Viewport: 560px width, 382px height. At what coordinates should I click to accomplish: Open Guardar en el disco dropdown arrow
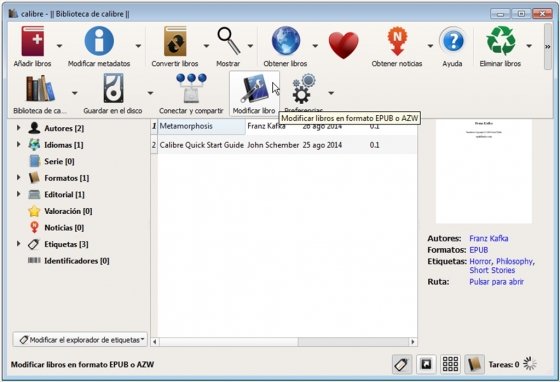150,93
